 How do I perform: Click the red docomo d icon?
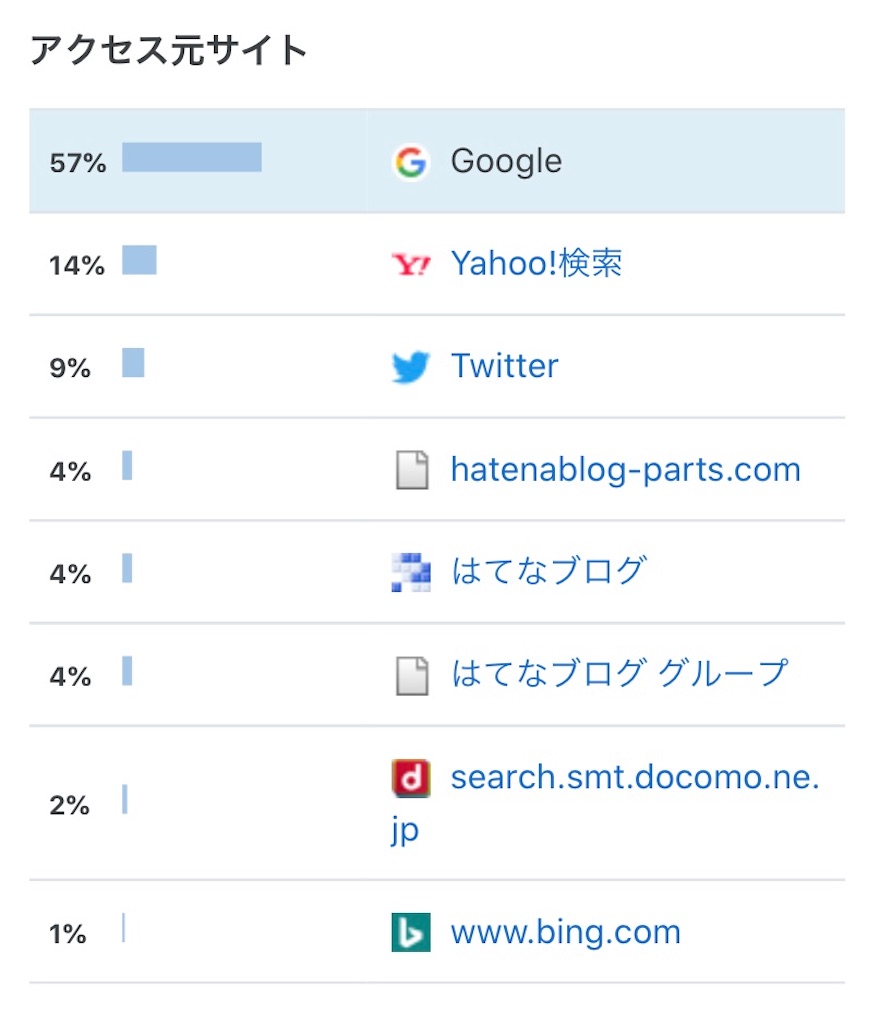tap(411, 778)
